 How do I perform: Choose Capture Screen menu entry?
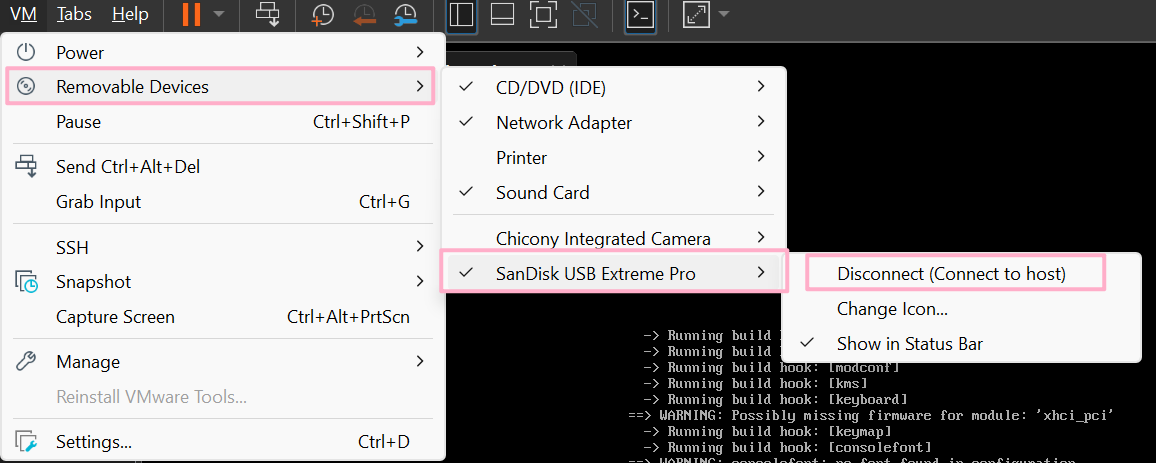tap(115, 317)
